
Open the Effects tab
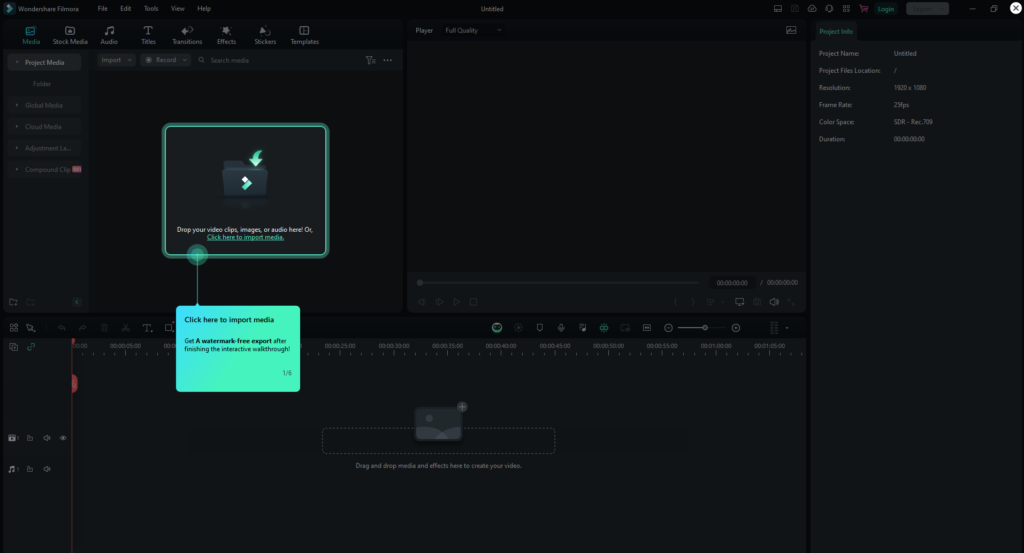[x=227, y=35]
